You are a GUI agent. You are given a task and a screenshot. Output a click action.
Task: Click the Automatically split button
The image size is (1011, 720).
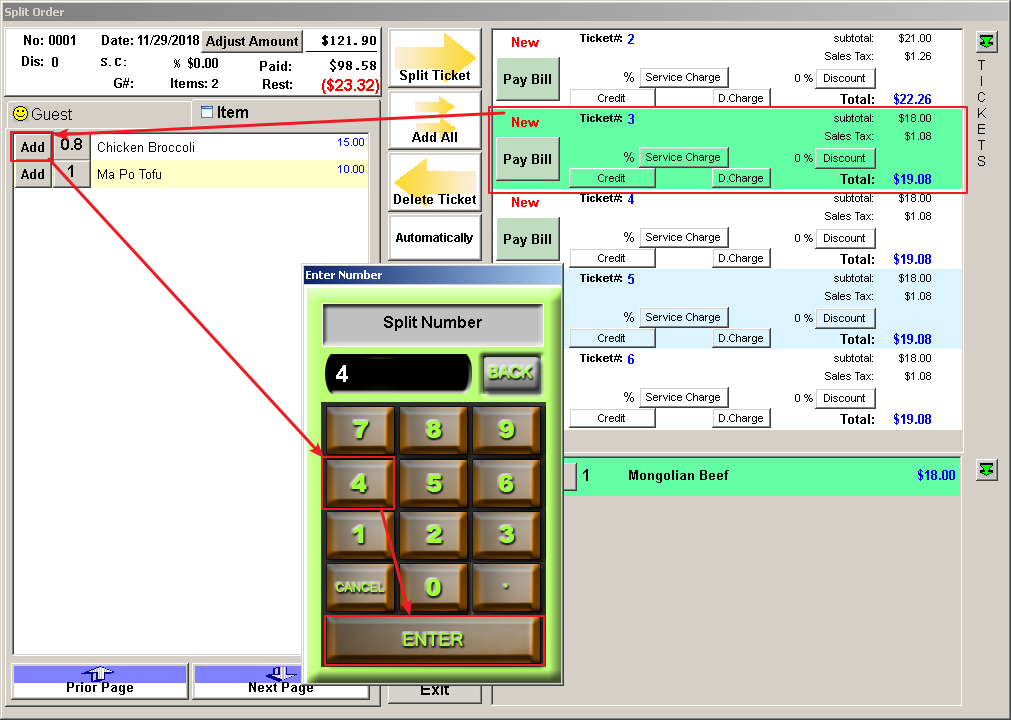tap(435, 238)
